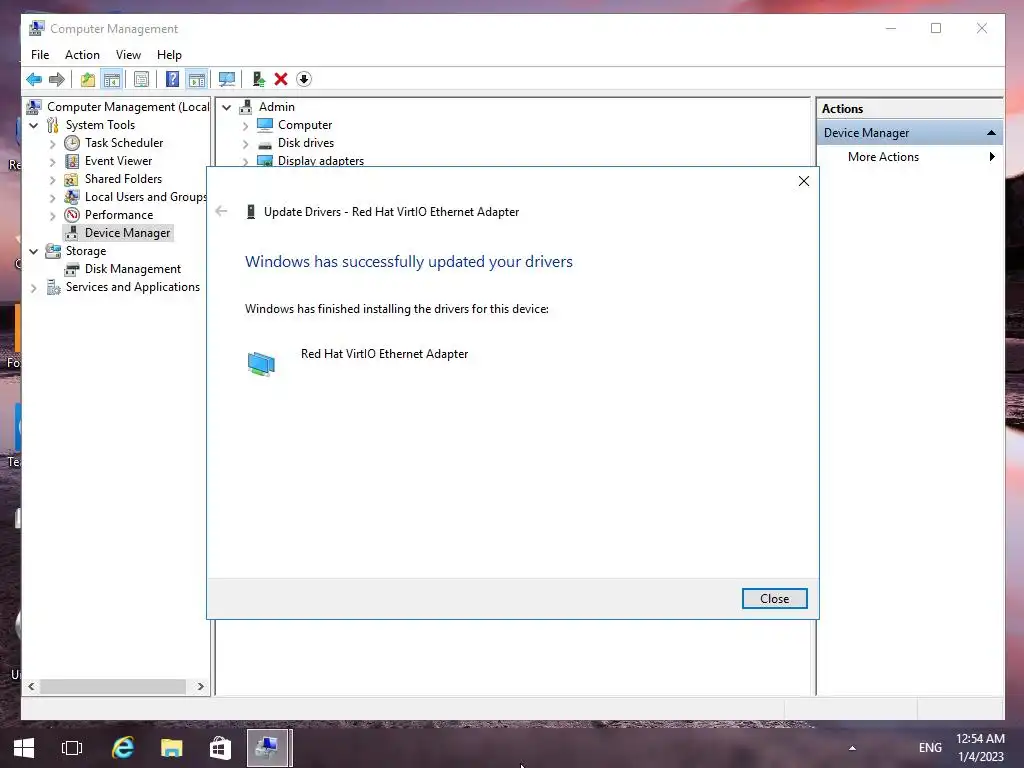
Task: Select Device Manager in the tree
Action: [x=127, y=233]
